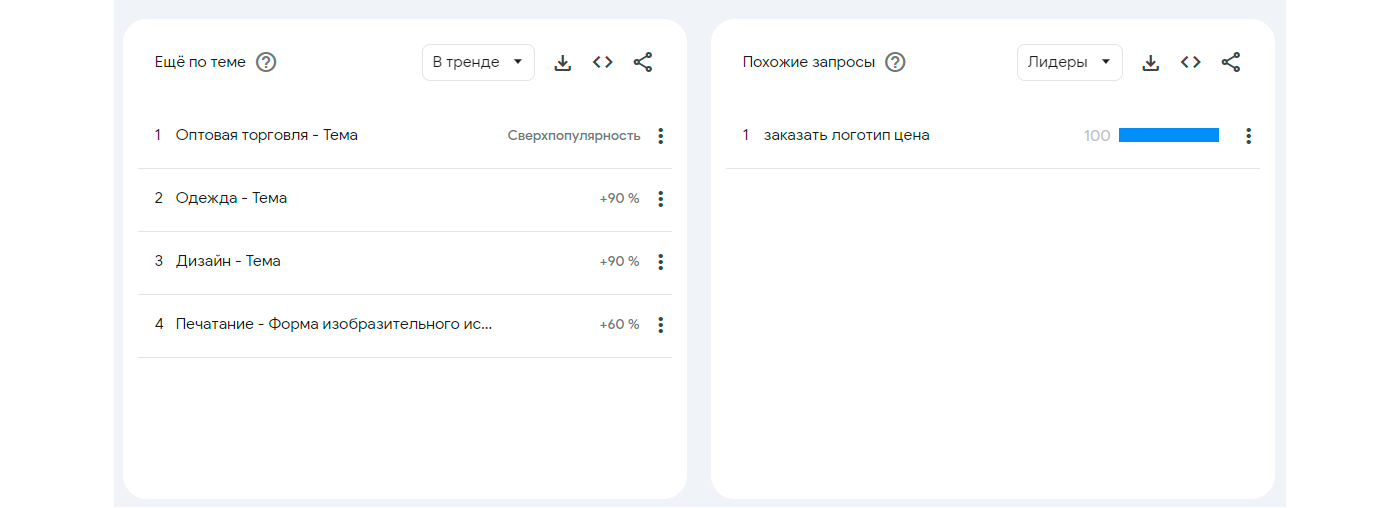Download the 'Ещё по теме' data as CSV
The width and height of the screenshot is (1400, 508).
point(563,63)
